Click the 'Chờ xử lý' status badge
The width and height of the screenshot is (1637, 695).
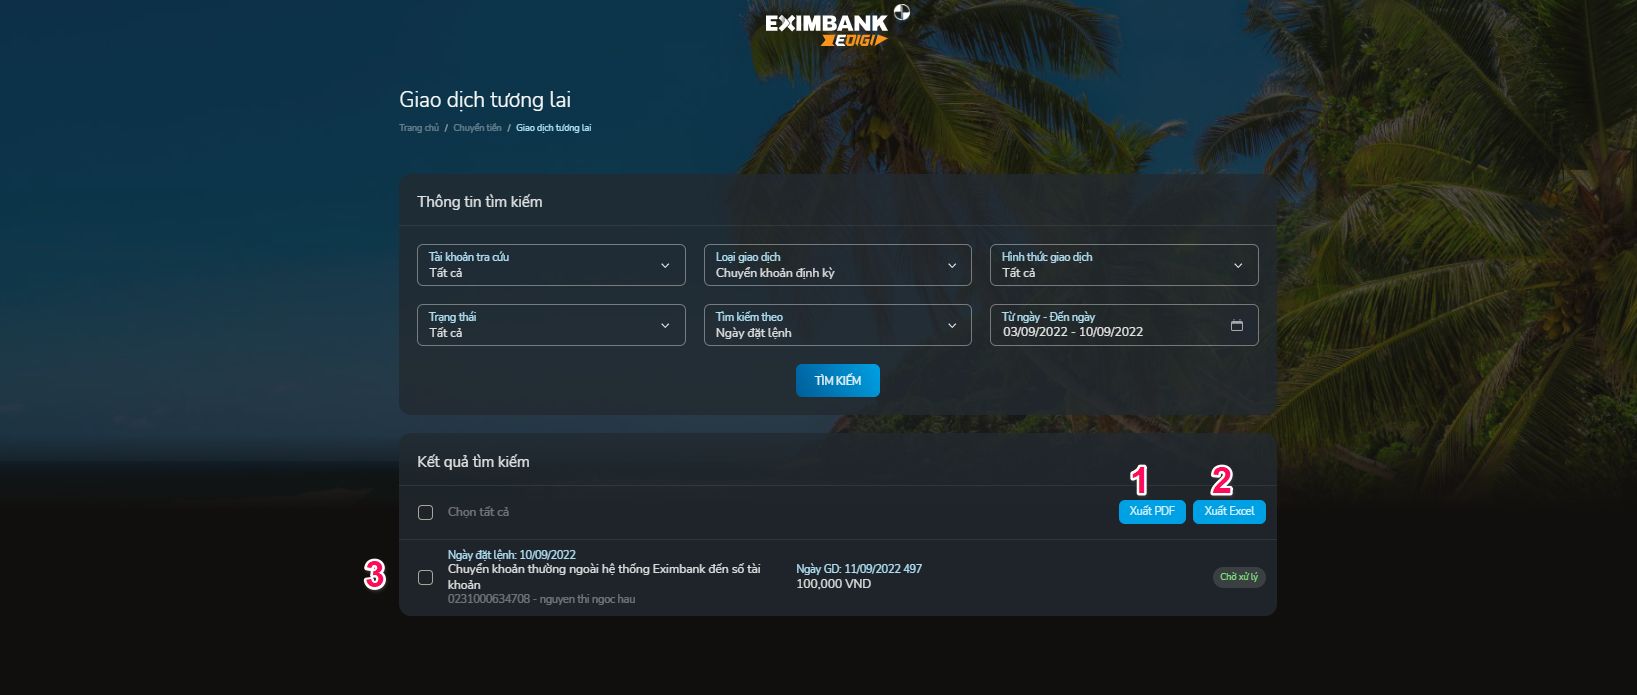(x=1239, y=577)
